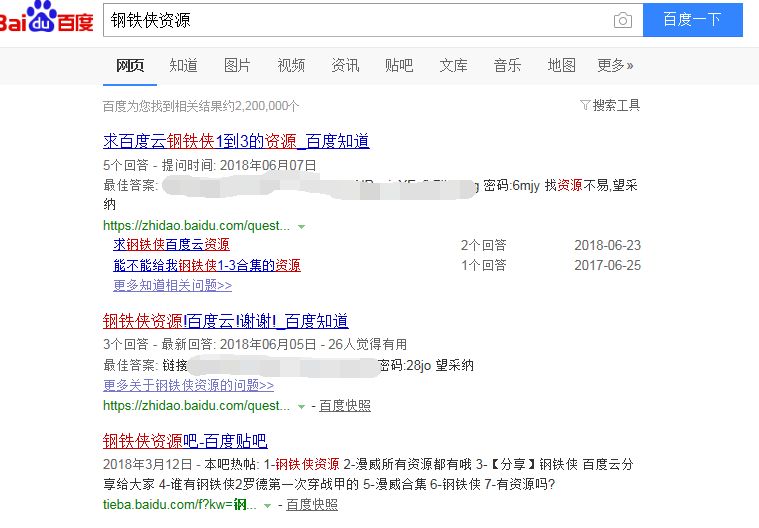Switch to the 图片 tab
759x528 pixels.
[x=237, y=65]
